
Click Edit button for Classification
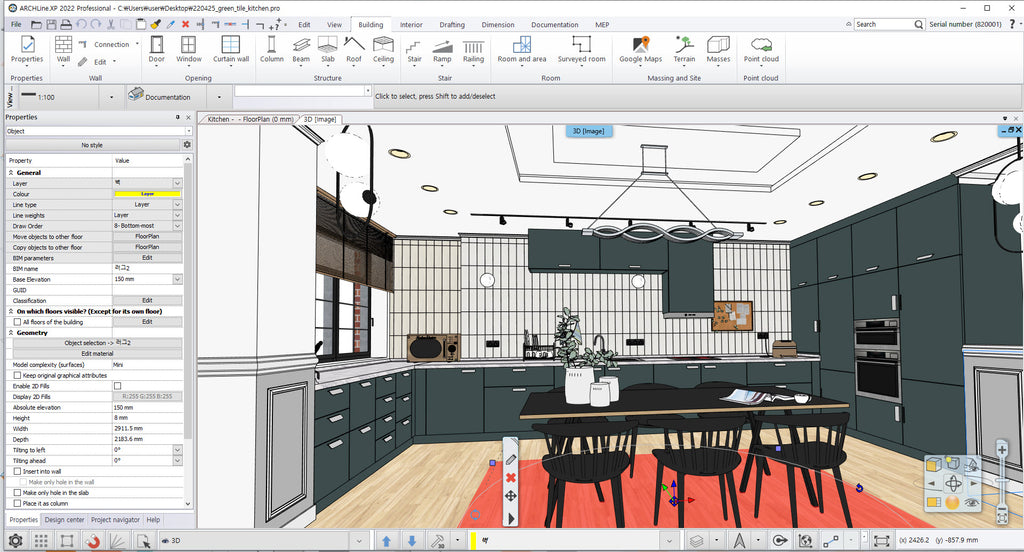point(148,300)
